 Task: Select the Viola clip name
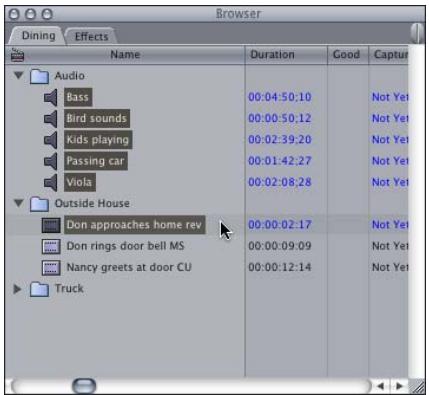pos(80,183)
